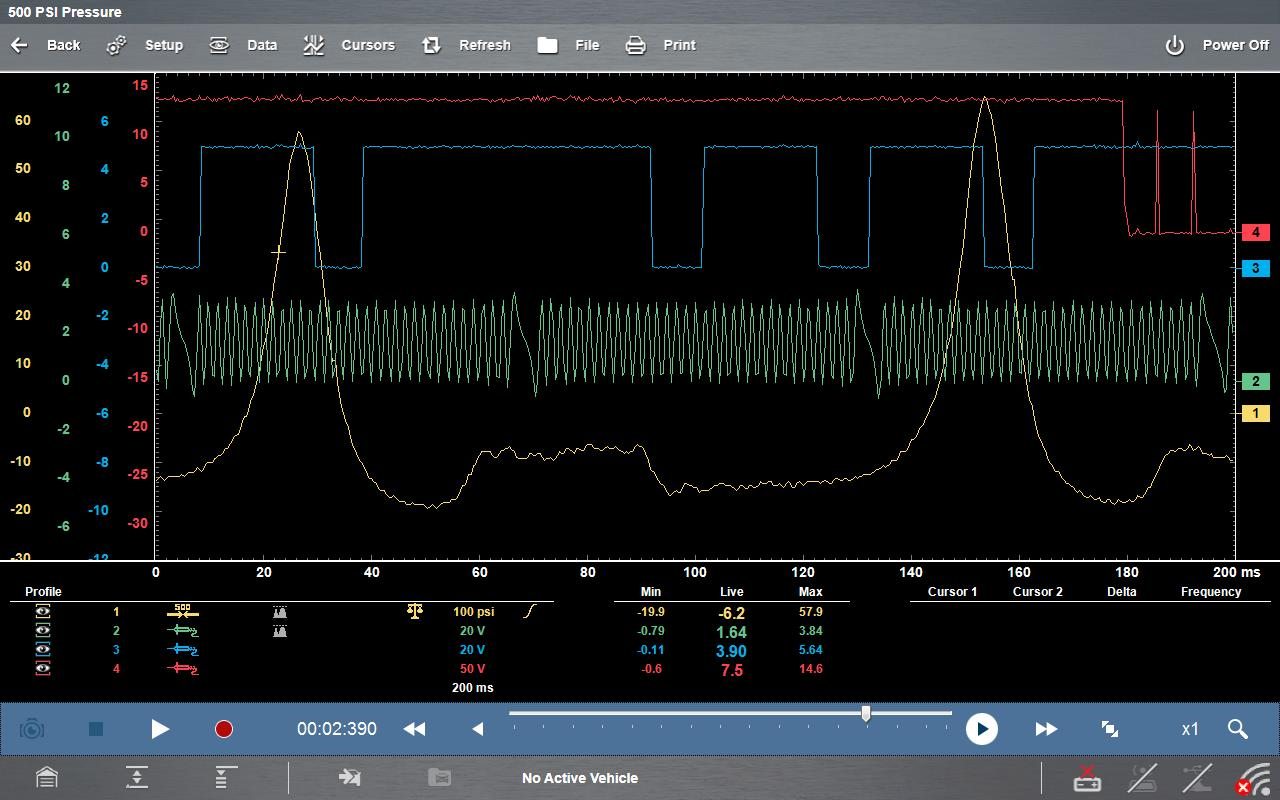Open channel 1 scale 100 psi setting

473,612
